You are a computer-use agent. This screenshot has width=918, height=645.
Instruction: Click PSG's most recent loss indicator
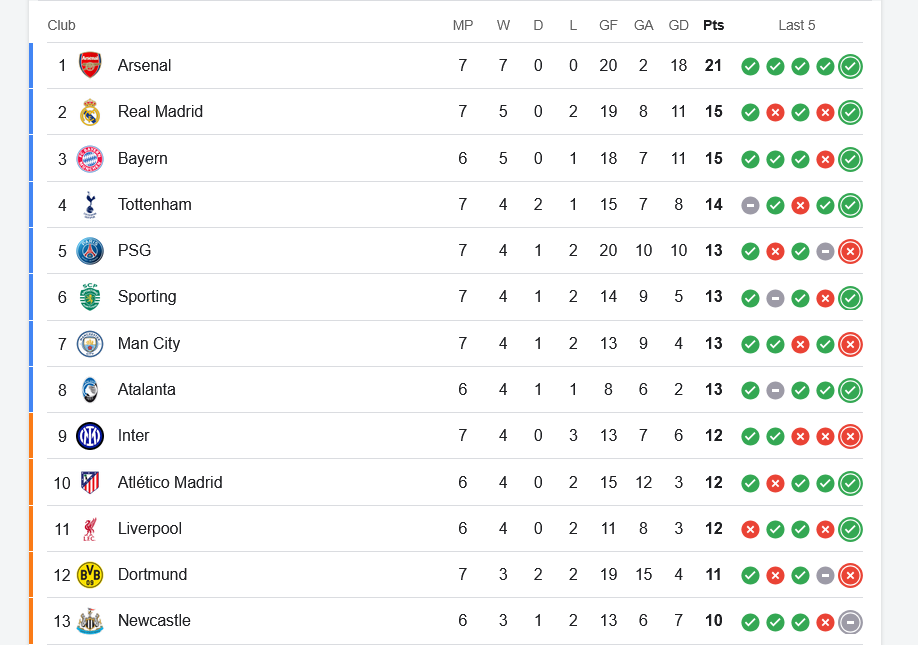click(x=850, y=252)
